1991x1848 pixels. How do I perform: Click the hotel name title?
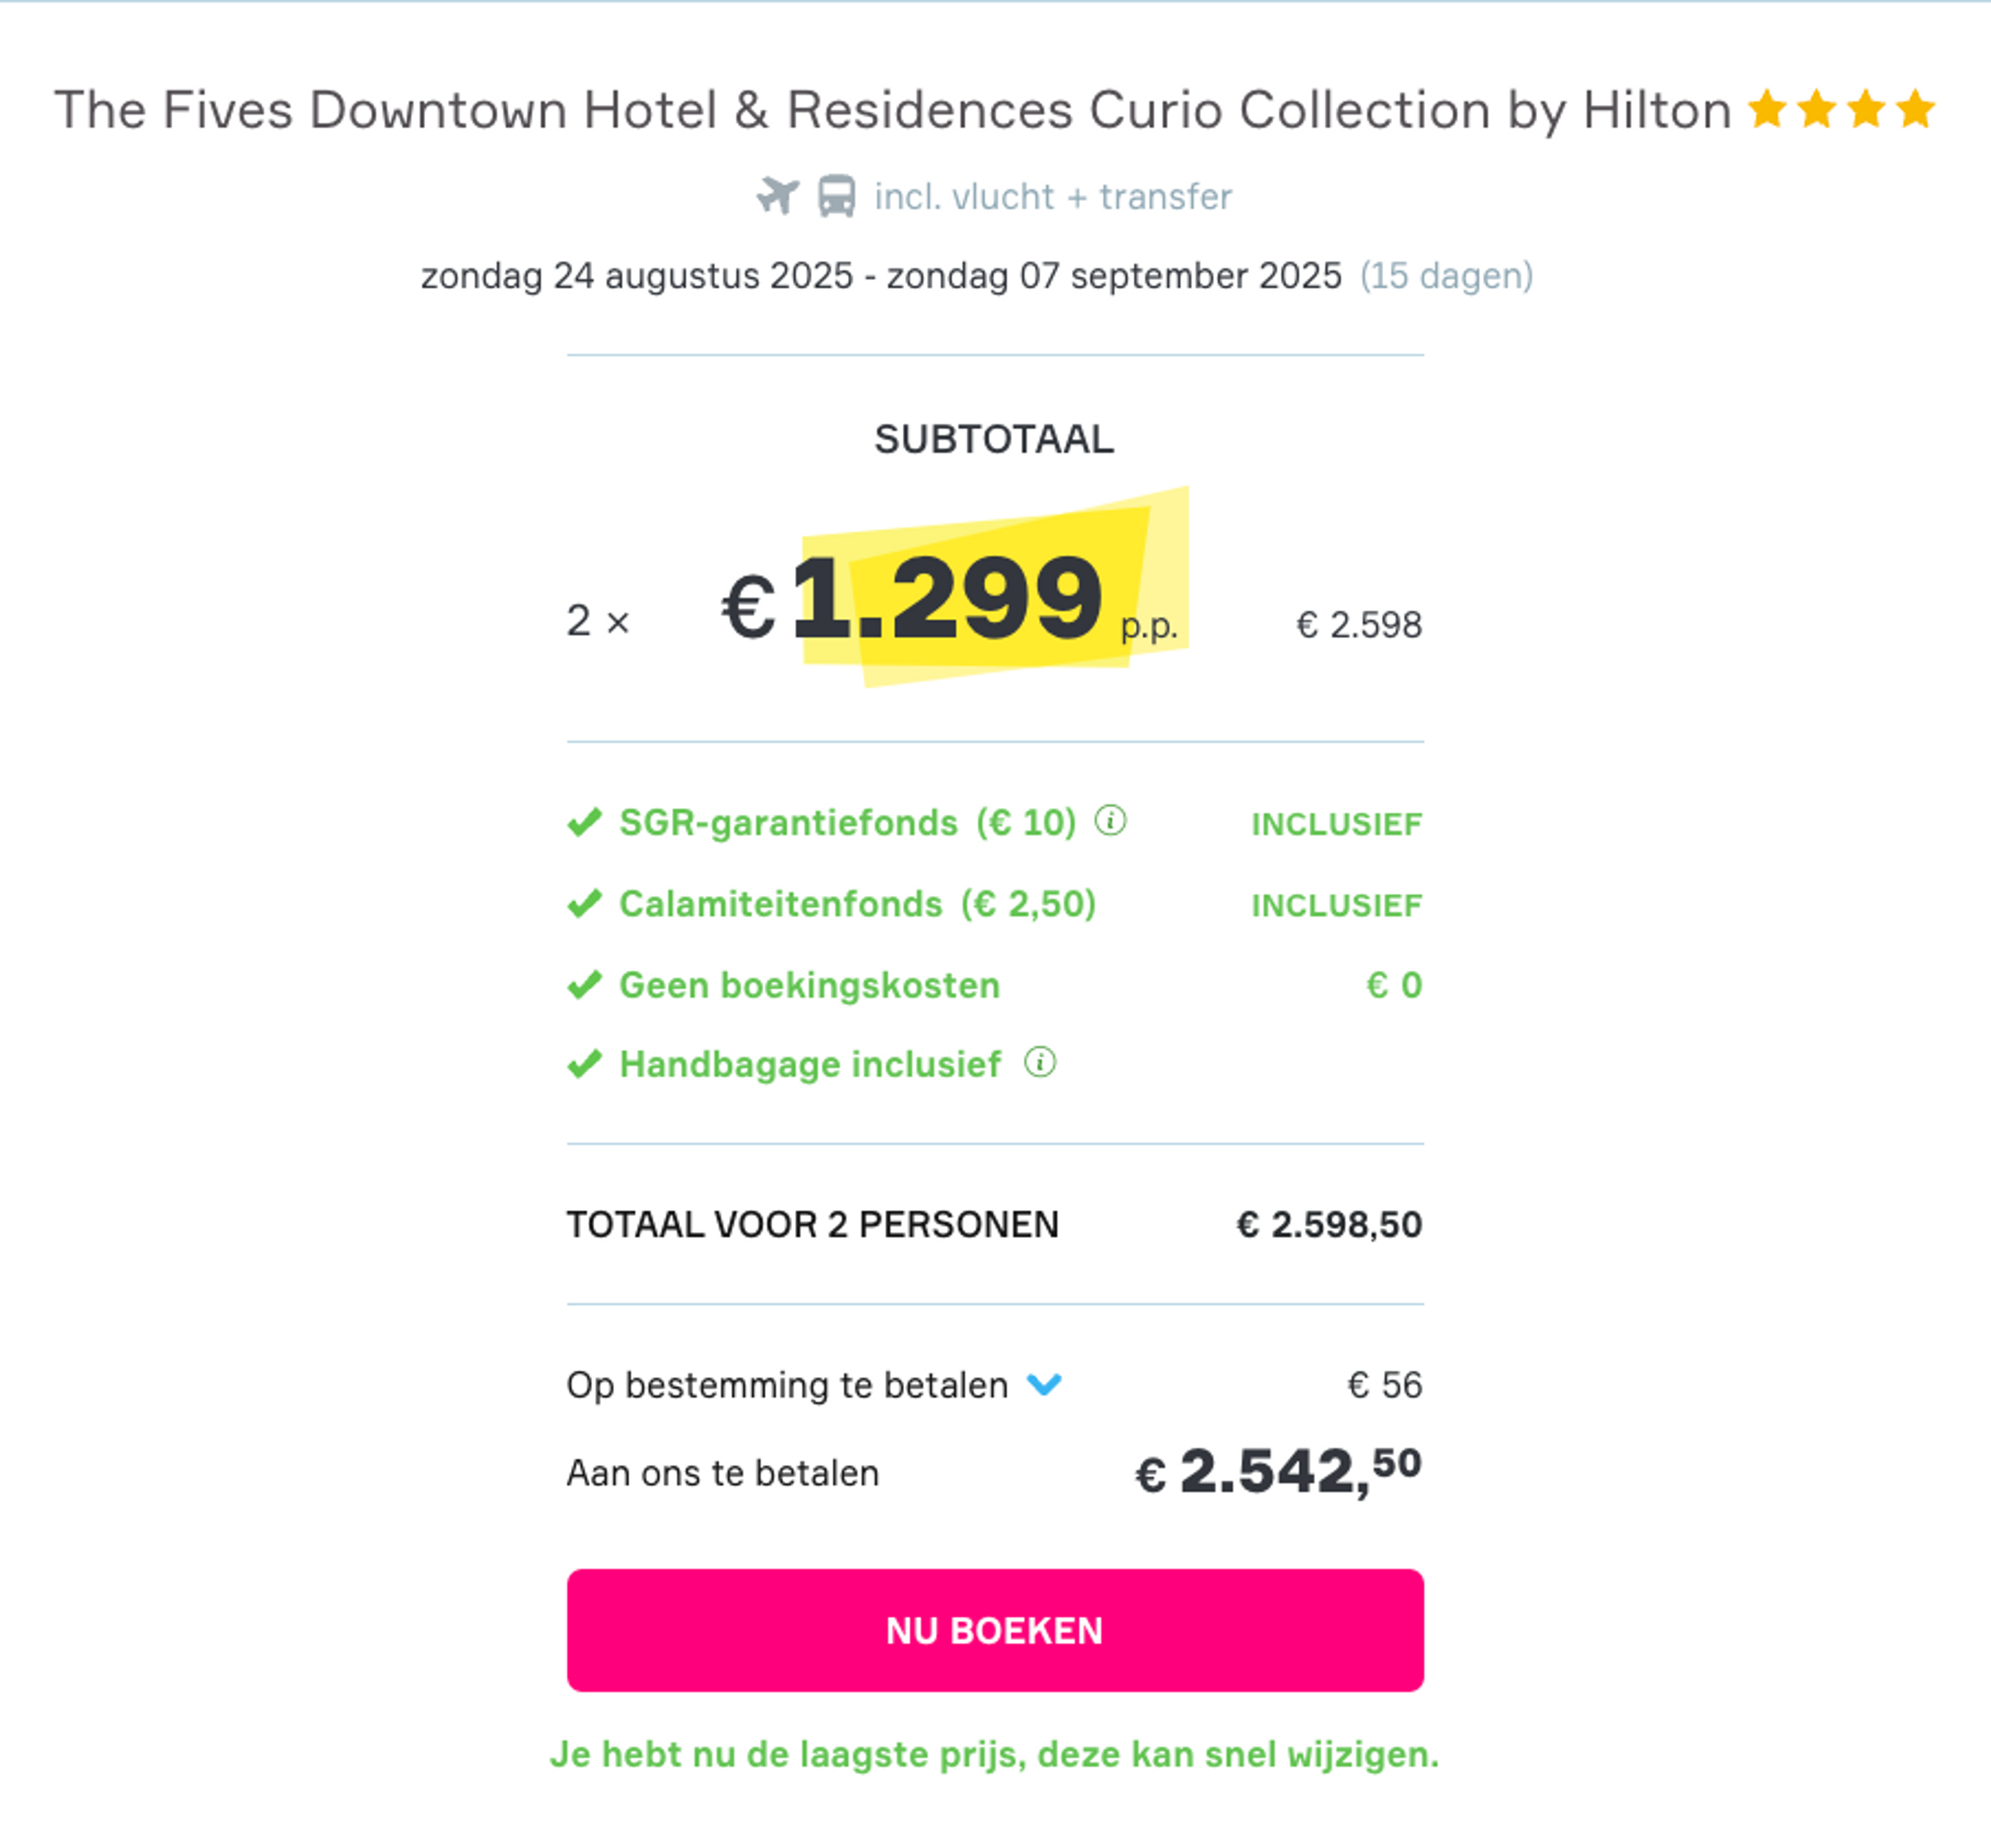click(892, 109)
